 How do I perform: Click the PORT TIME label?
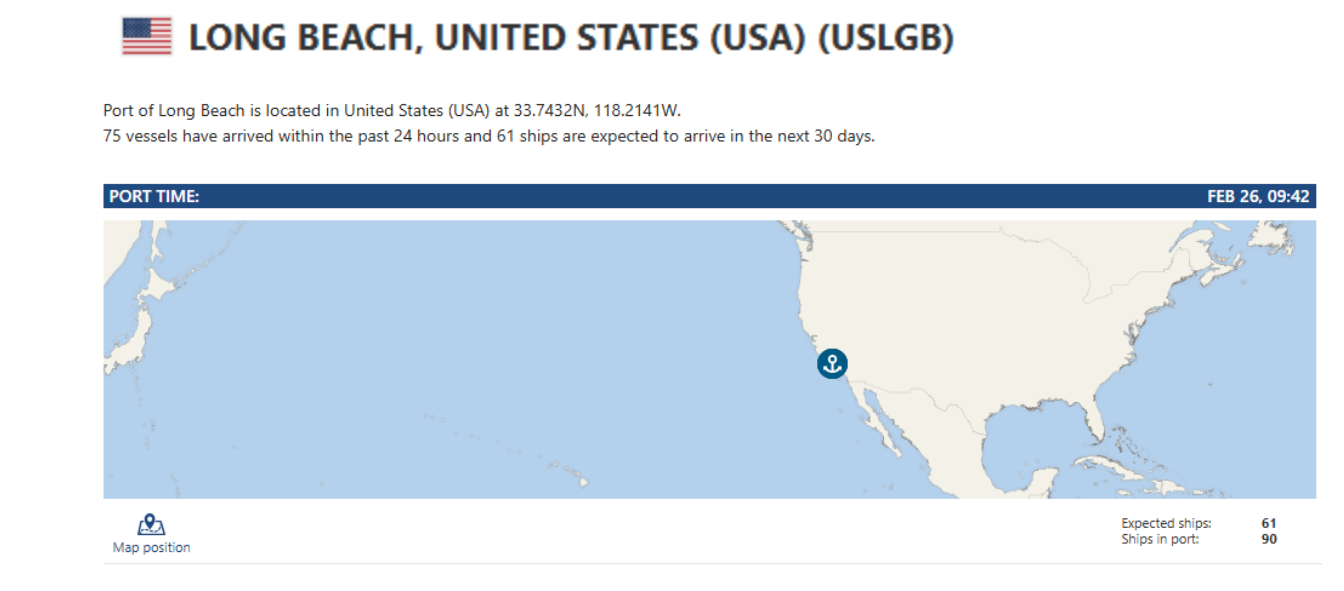click(154, 197)
